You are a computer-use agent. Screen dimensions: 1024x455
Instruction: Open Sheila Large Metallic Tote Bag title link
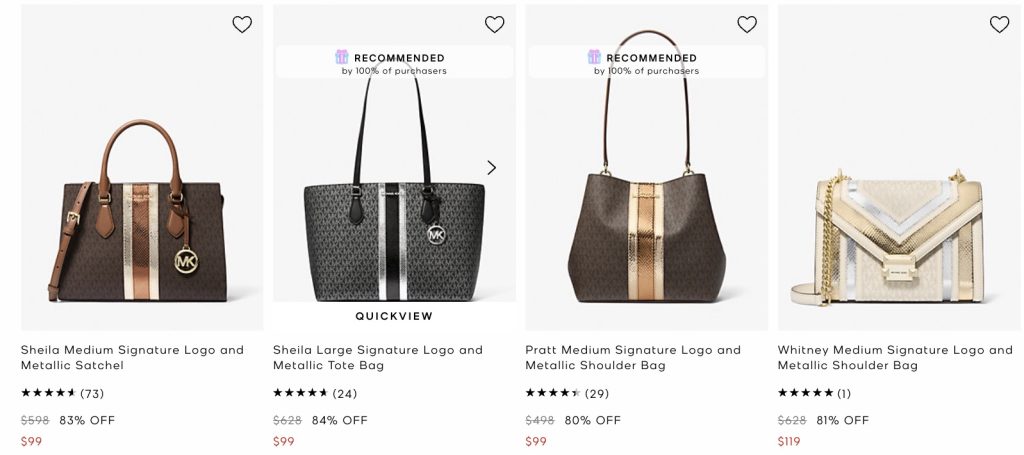(x=378, y=358)
